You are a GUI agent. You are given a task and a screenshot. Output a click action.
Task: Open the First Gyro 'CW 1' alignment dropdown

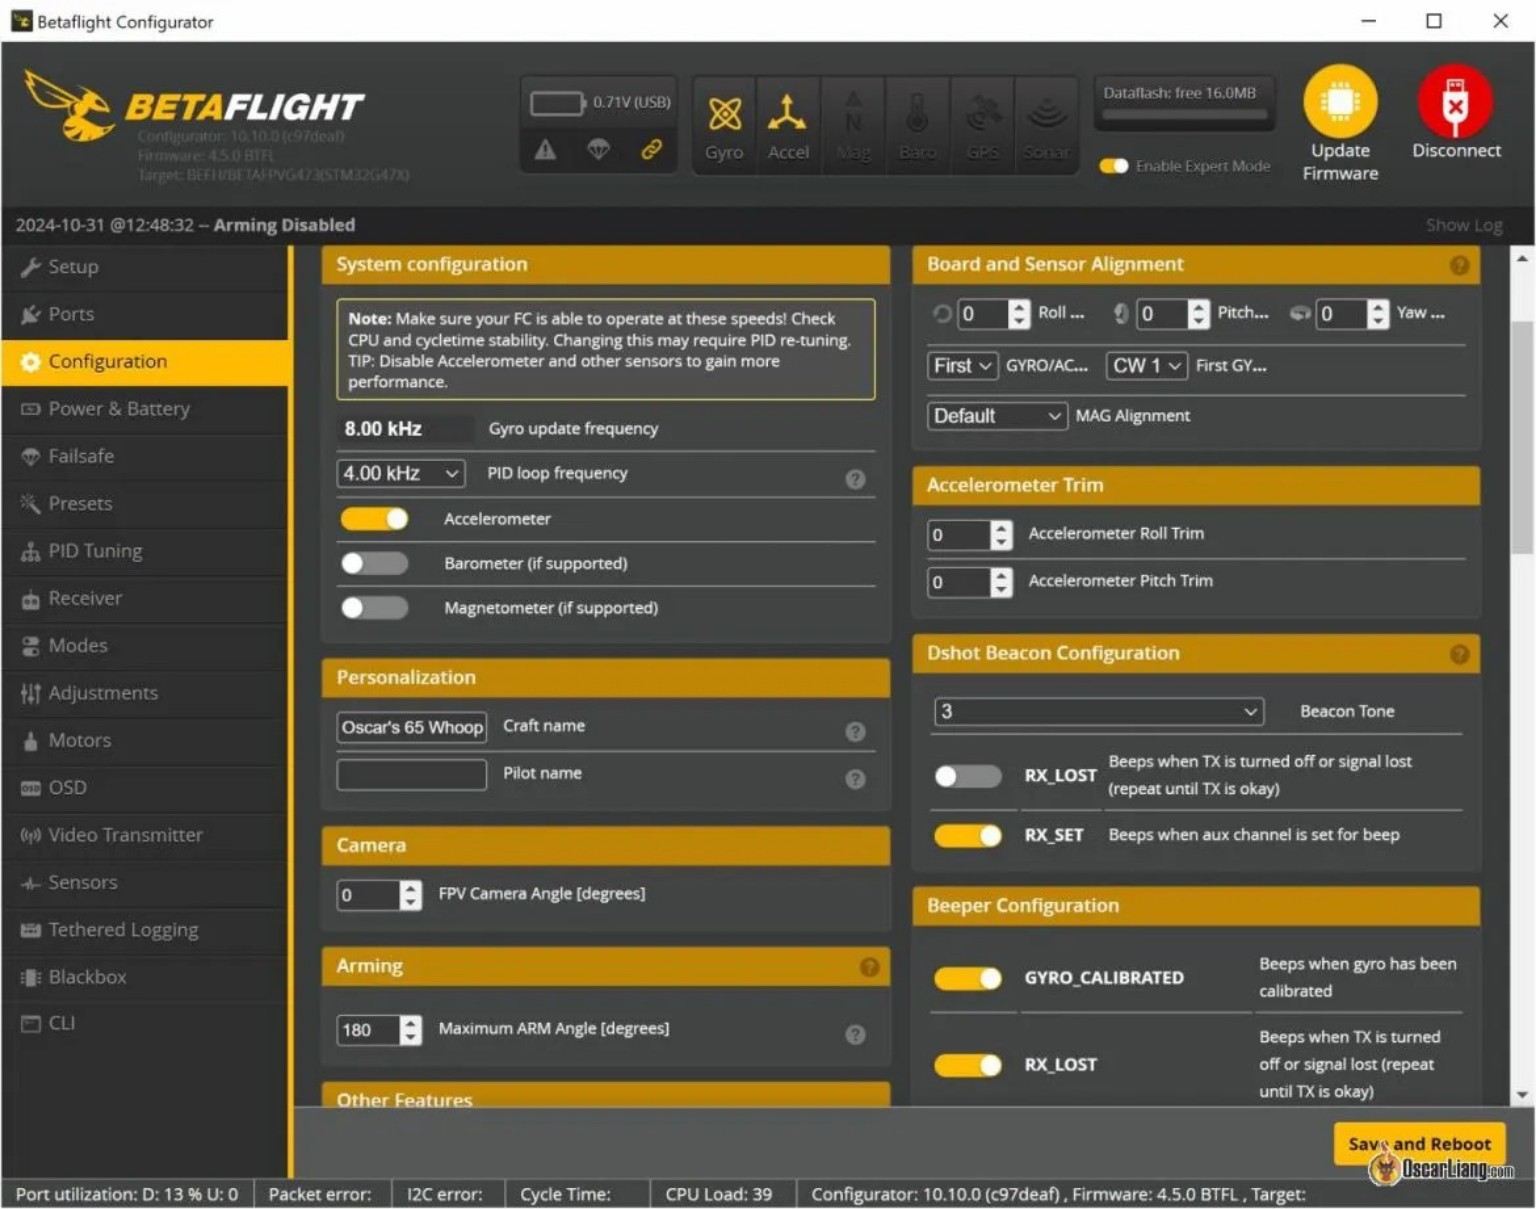(1146, 366)
